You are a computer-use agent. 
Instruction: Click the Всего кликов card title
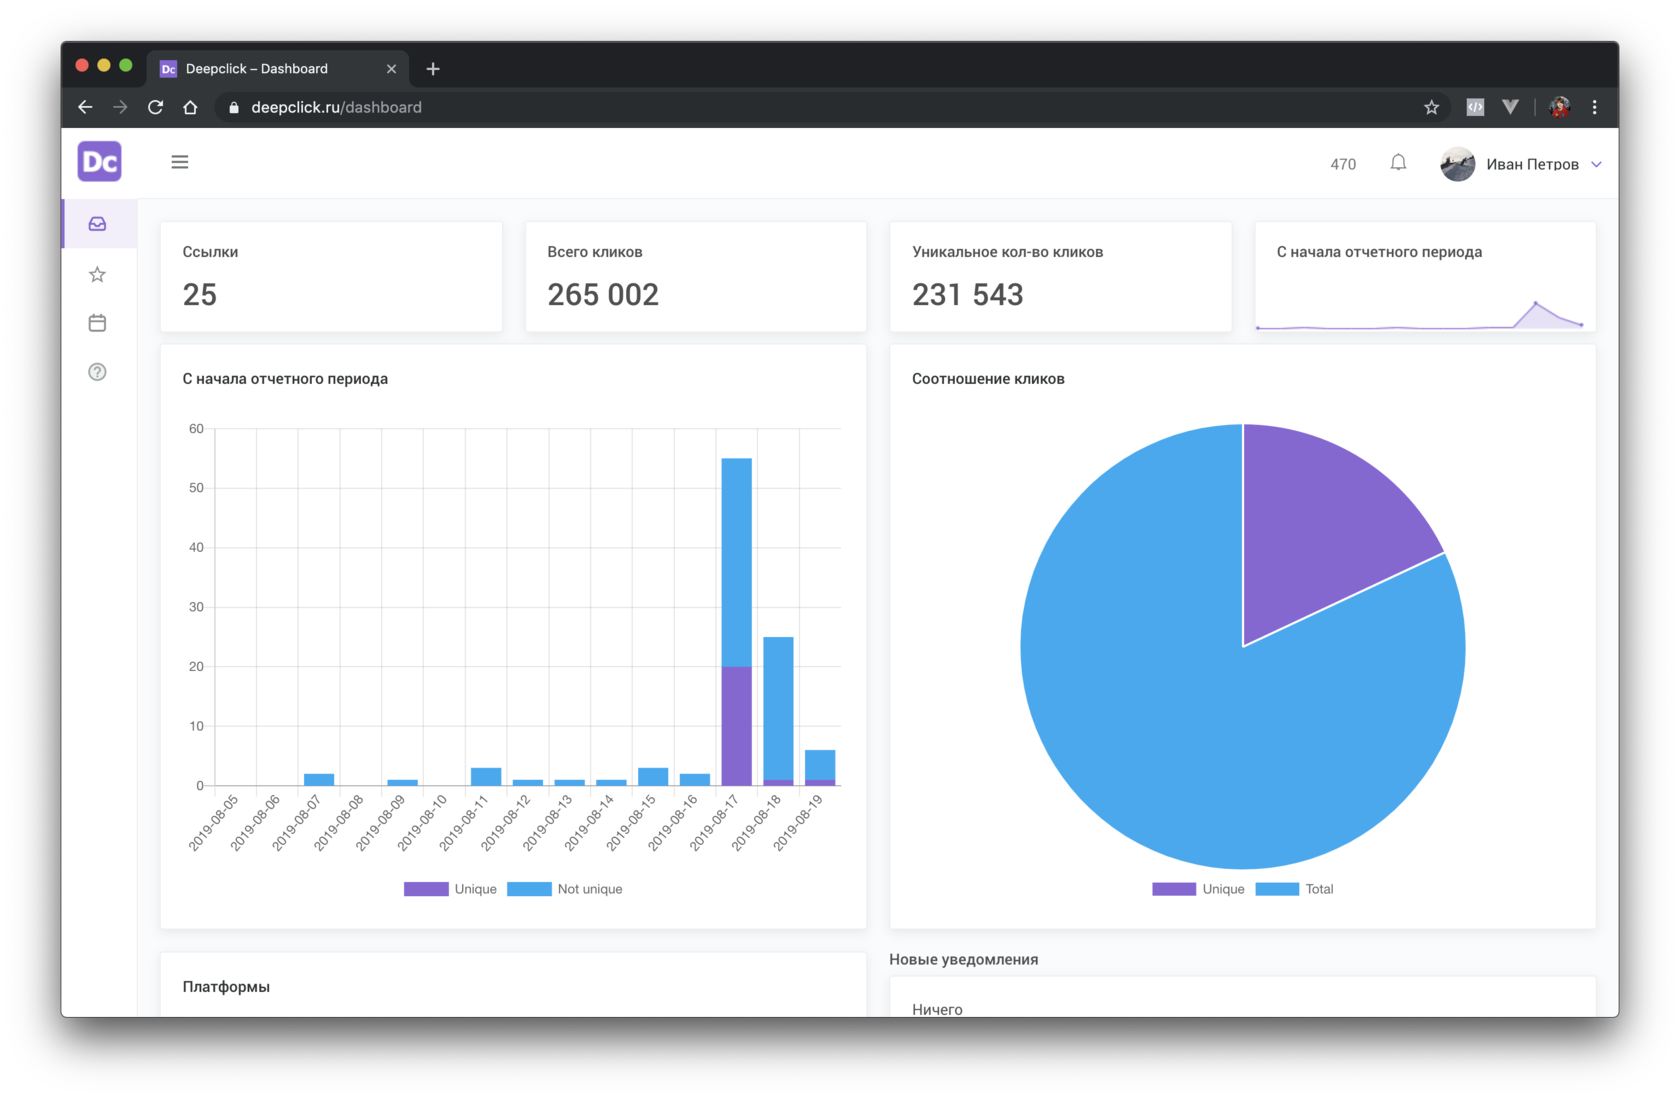click(595, 252)
